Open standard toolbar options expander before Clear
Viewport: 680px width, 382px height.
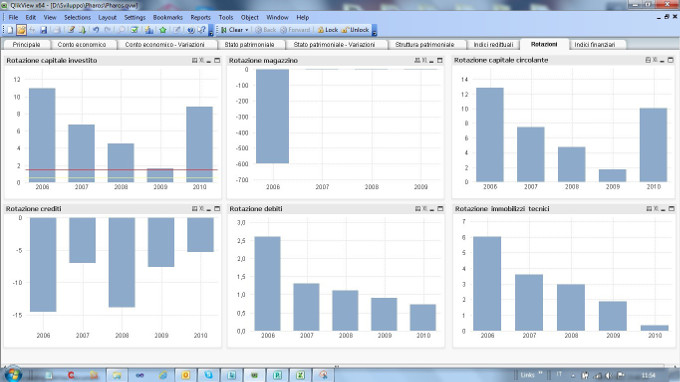[211, 30]
